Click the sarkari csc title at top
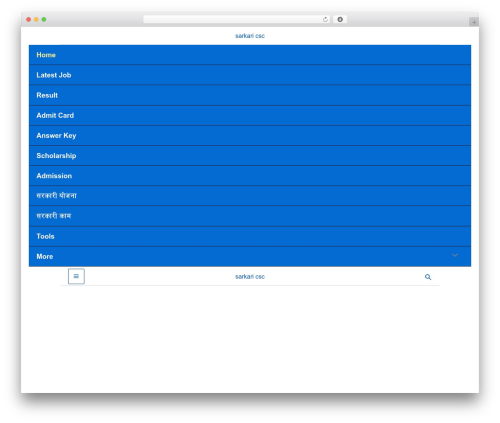Viewport: 500px width, 423px height. pos(250,36)
